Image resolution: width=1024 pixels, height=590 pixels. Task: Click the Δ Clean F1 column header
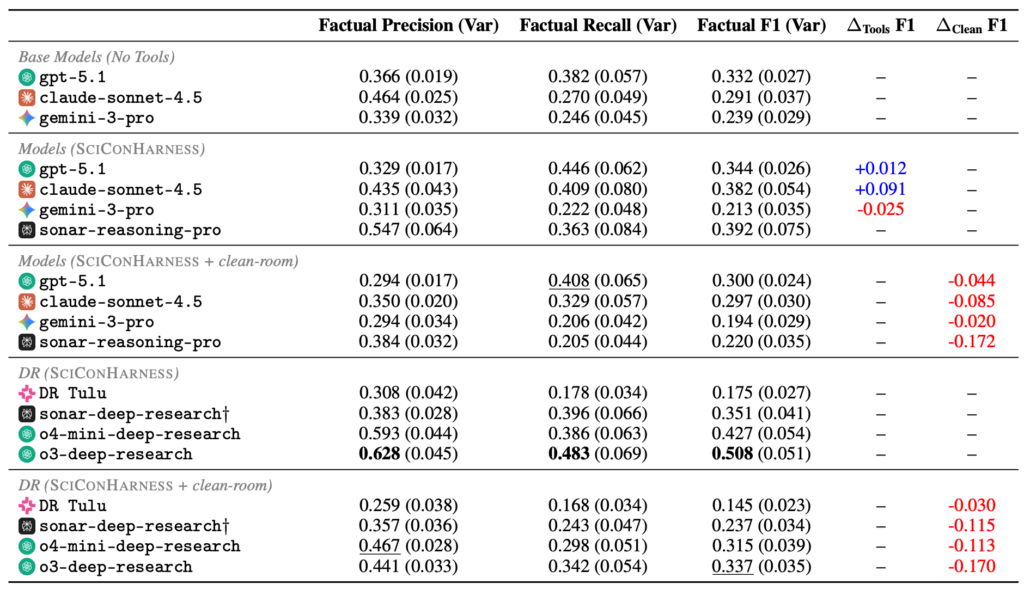click(972, 26)
